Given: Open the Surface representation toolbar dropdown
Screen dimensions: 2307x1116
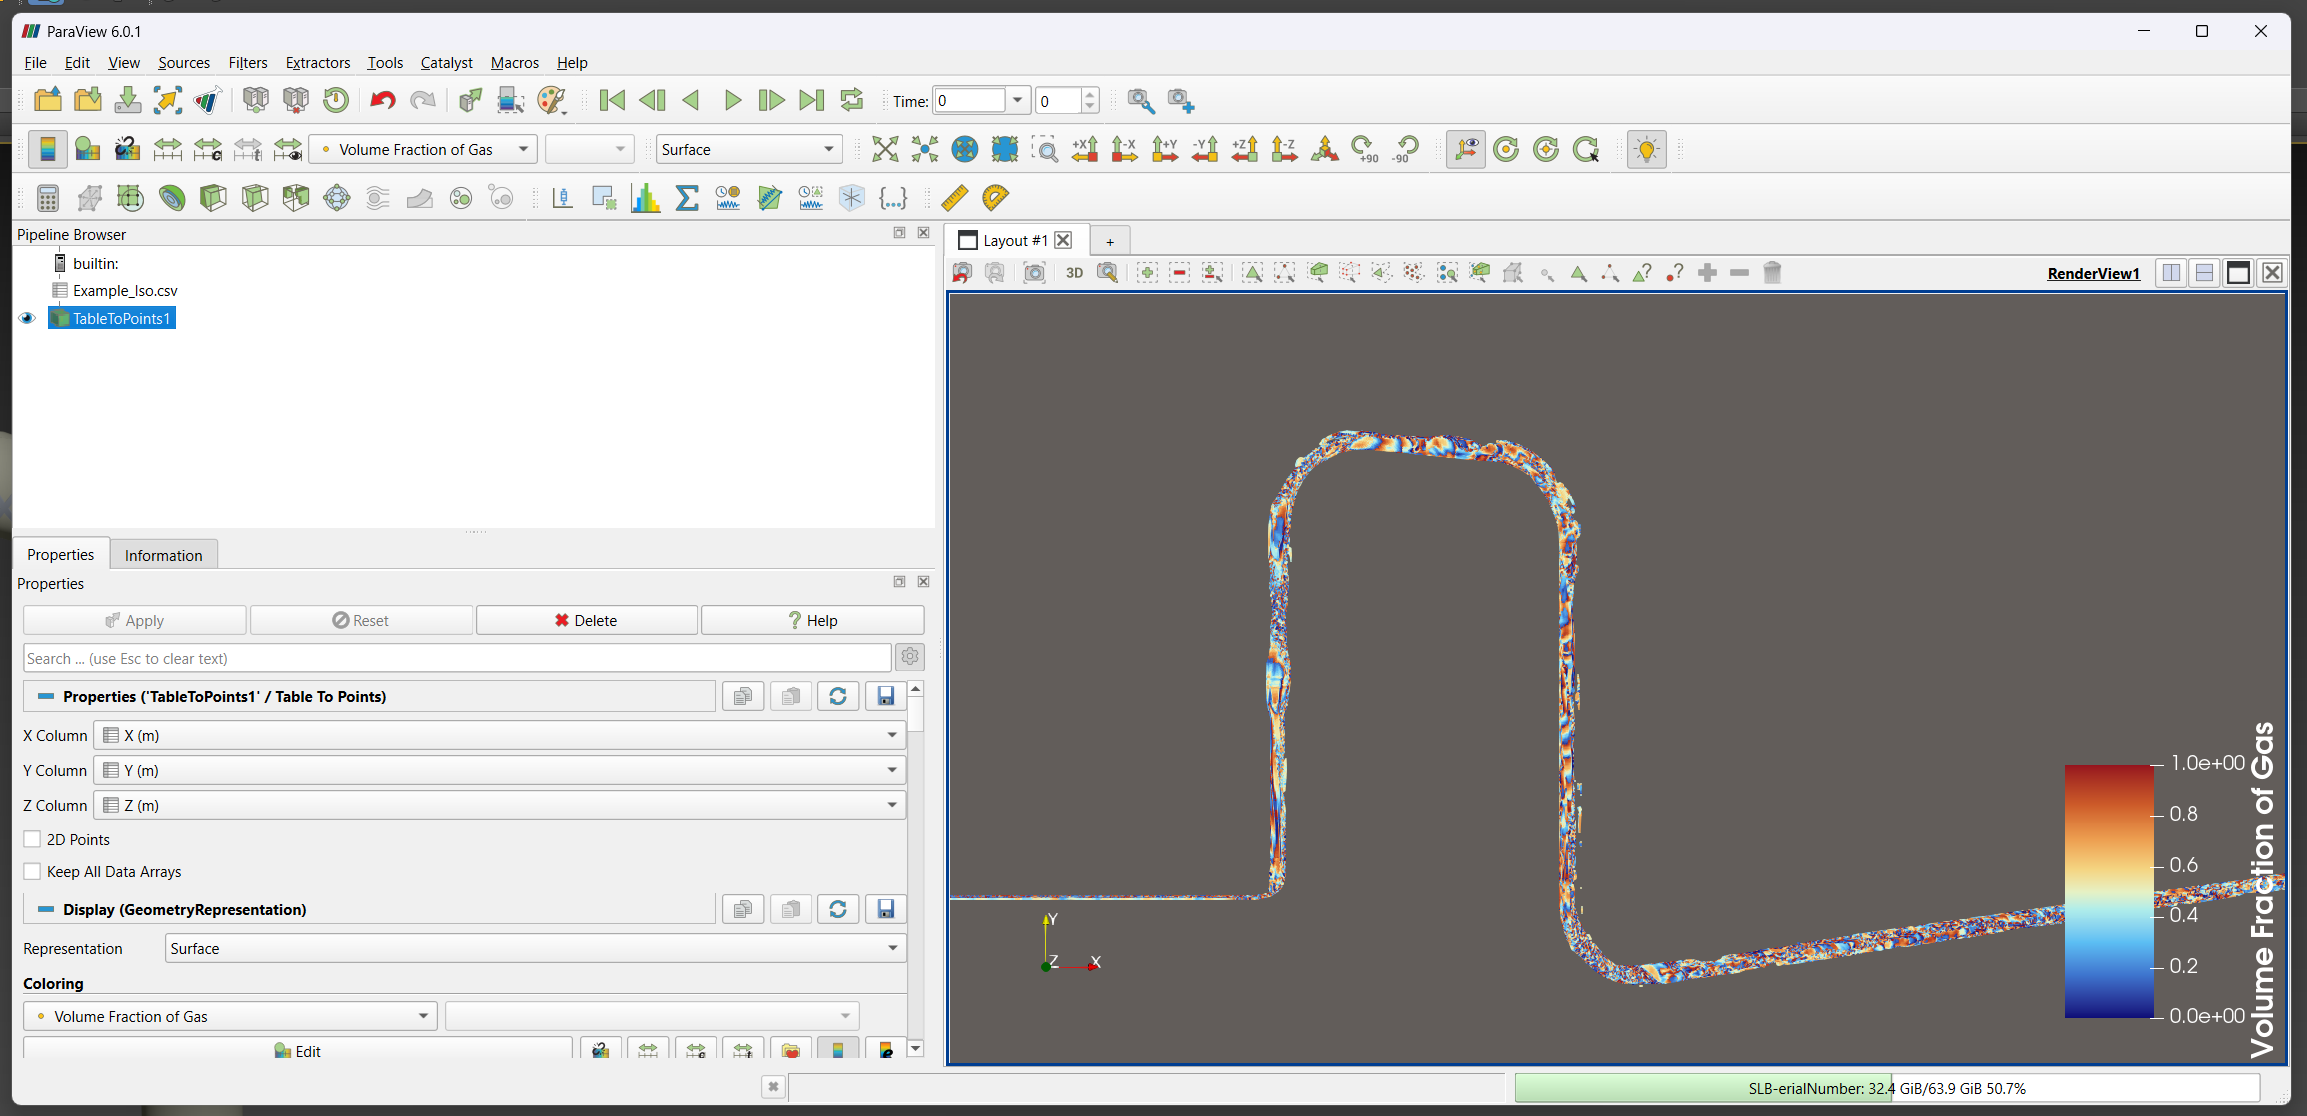Looking at the screenshot, I should click(748, 150).
